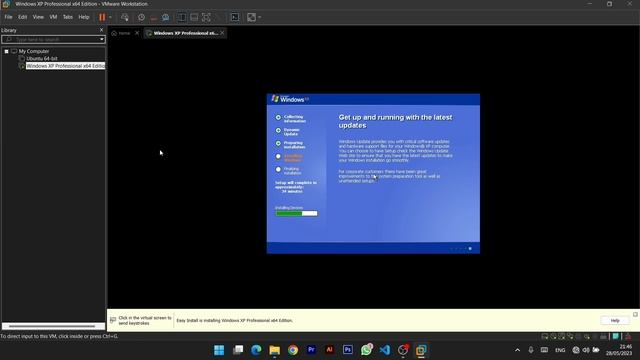The height and width of the screenshot is (360, 640).
Task: Open the File menu
Action: pyautogui.click(x=8, y=17)
